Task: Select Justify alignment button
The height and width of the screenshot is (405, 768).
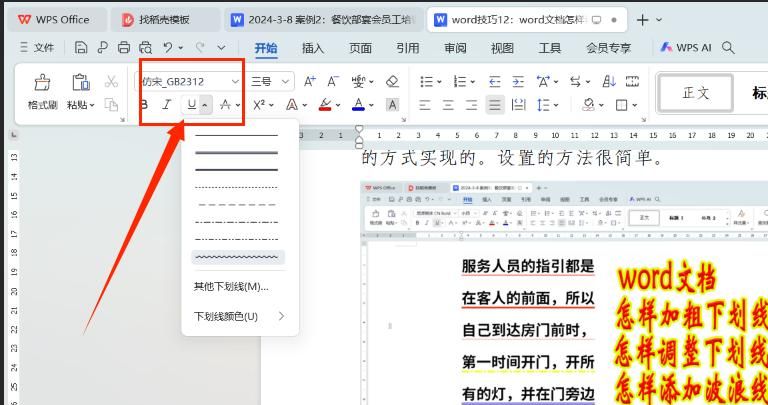Action: coord(495,104)
